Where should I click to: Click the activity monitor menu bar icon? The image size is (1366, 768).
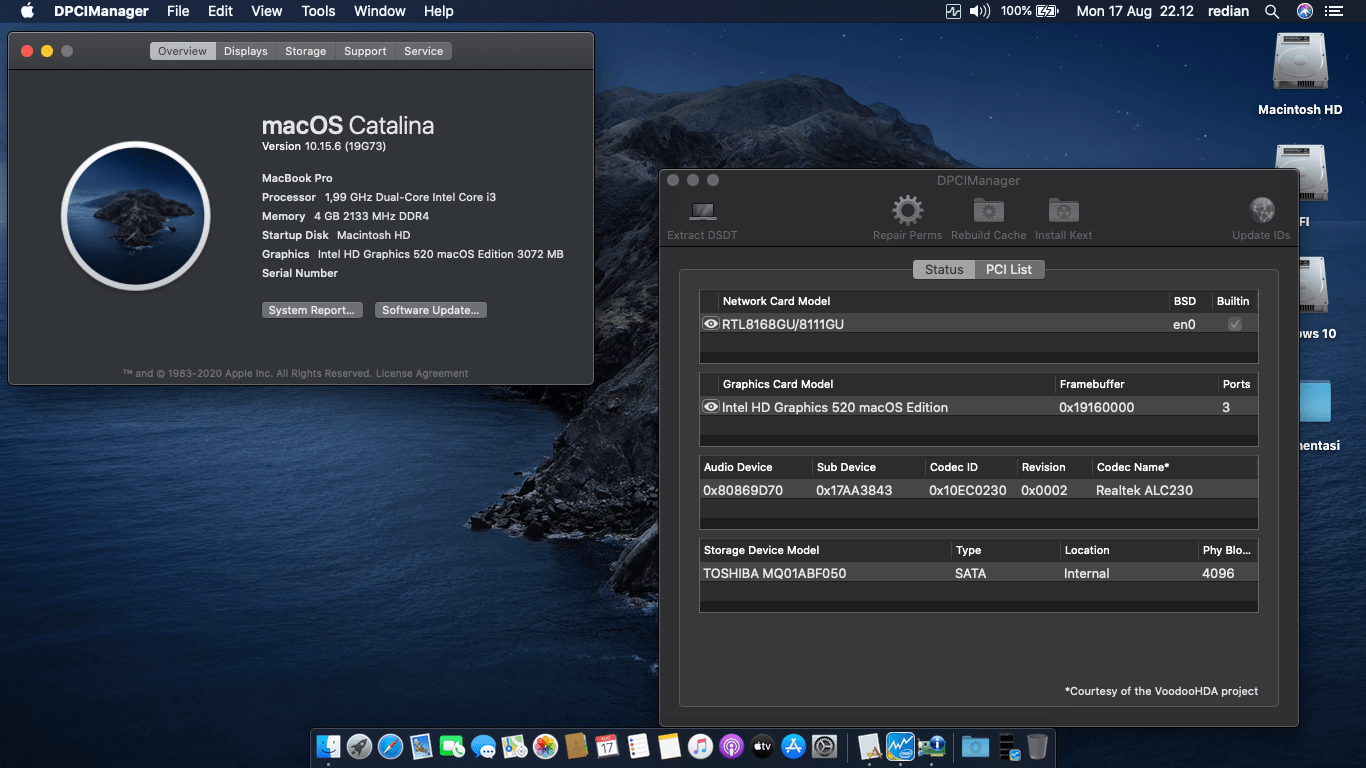coord(953,11)
